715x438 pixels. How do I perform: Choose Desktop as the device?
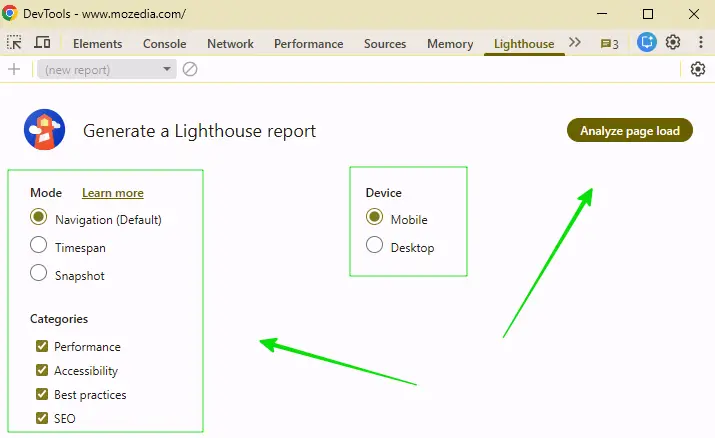tap(375, 246)
